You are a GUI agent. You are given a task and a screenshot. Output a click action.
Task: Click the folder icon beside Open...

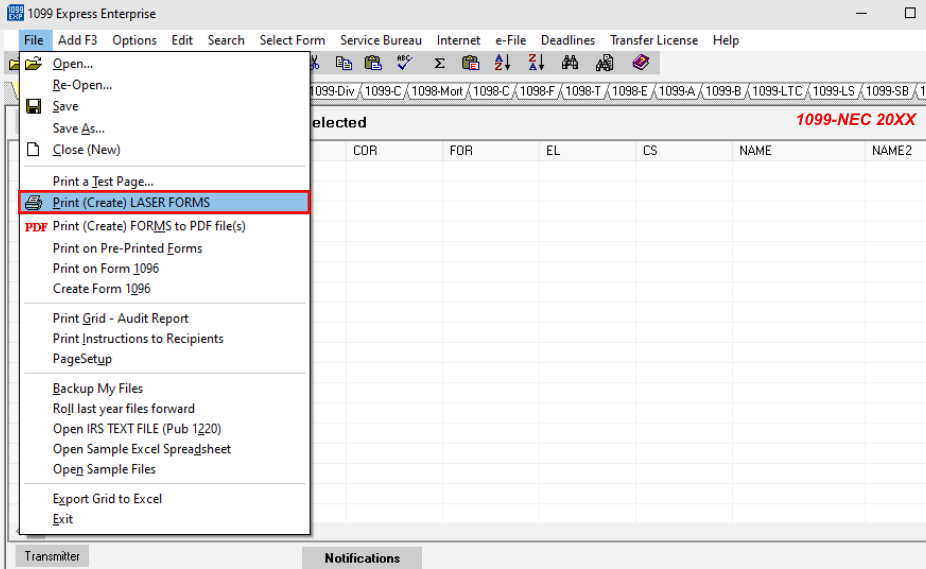pos(34,63)
